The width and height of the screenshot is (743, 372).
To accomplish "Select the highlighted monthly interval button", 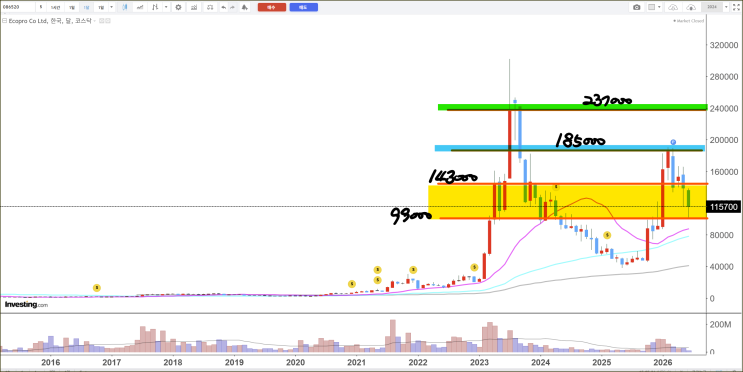I will click(x=86, y=7).
